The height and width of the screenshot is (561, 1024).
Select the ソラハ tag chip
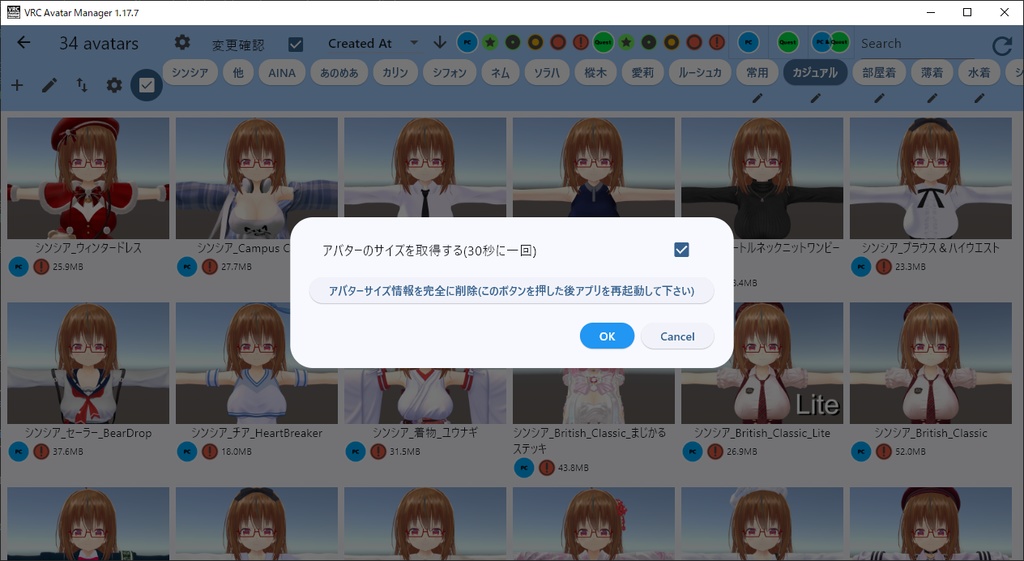[x=547, y=72]
